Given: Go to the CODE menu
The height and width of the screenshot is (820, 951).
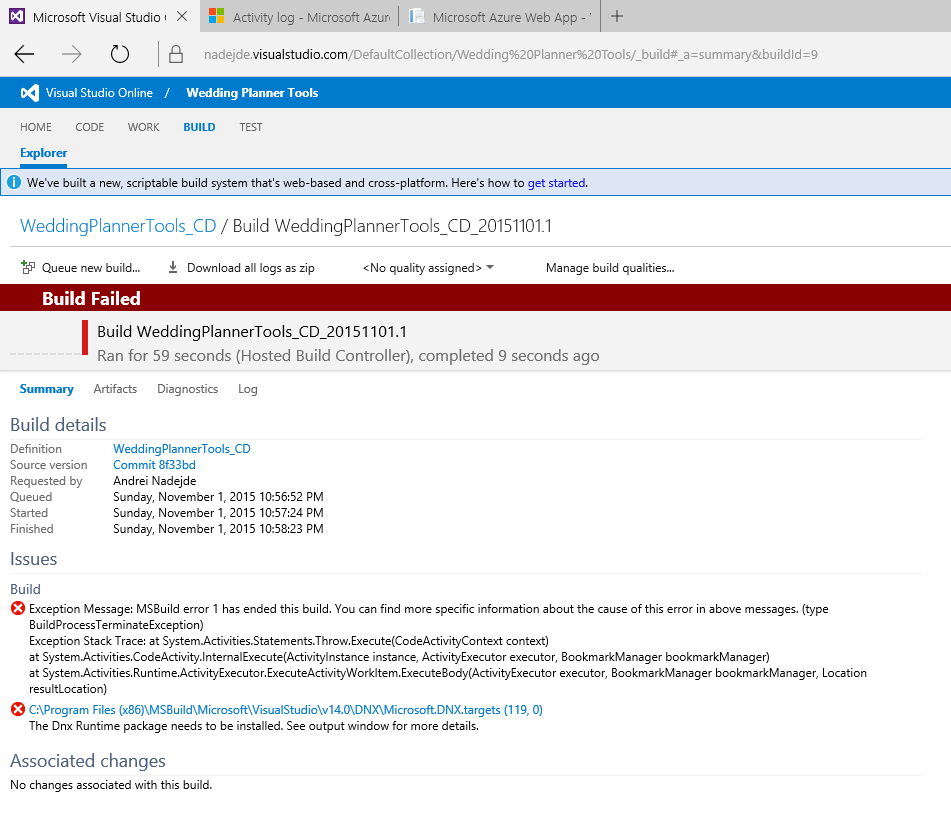Looking at the screenshot, I should click(x=90, y=127).
